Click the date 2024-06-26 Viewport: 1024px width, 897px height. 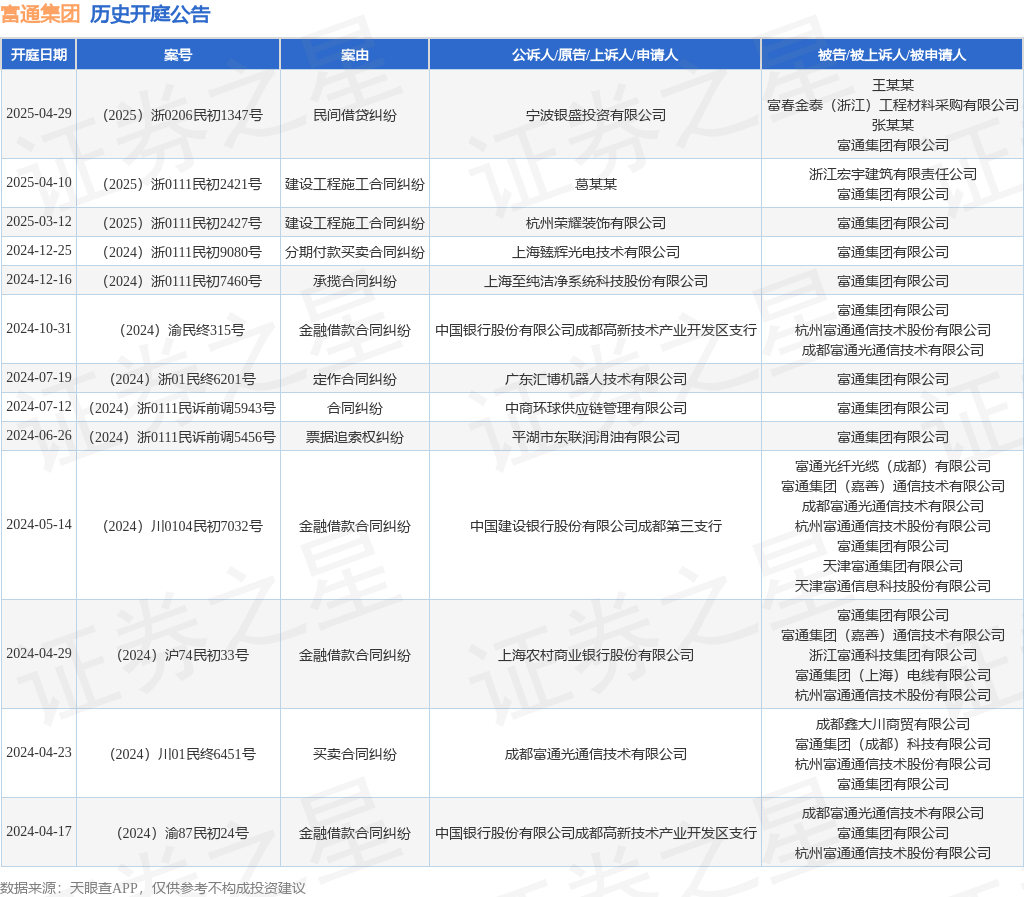coord(39,435)
